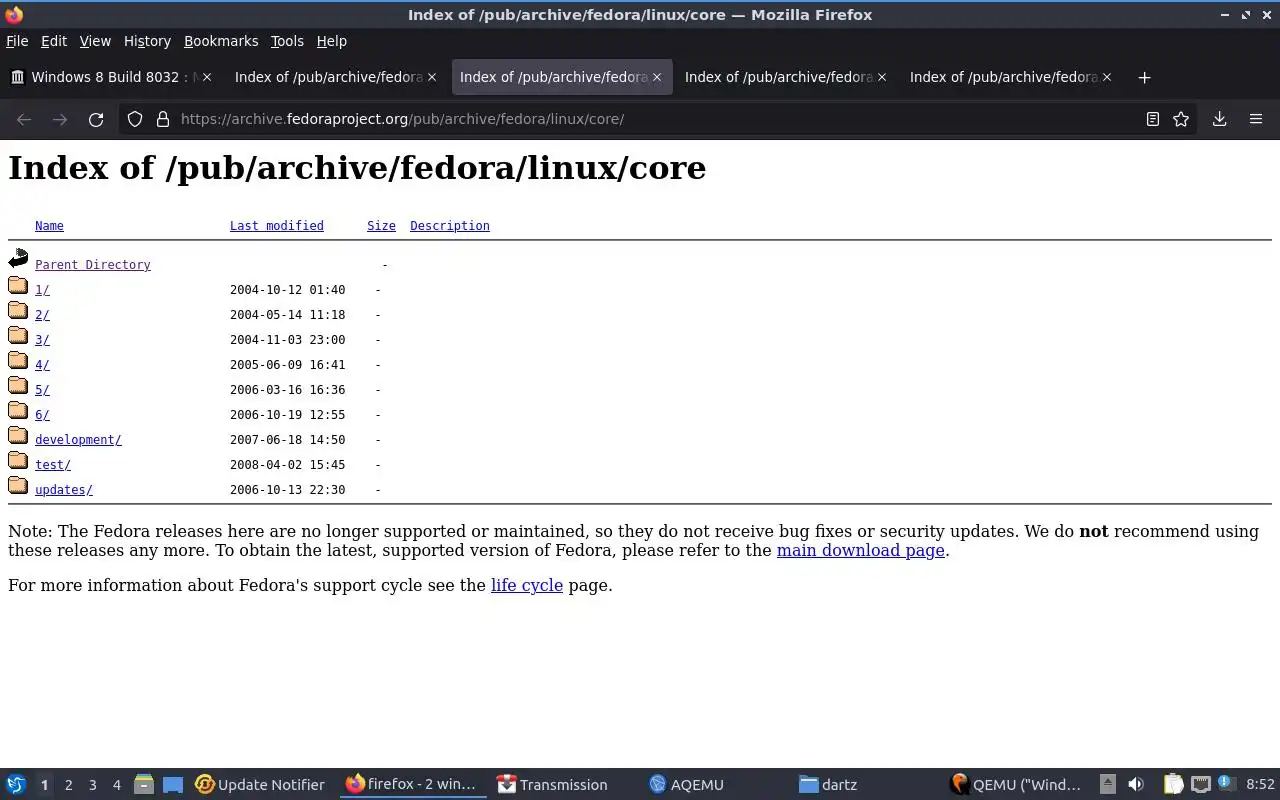Sort listing by Last modified column

[x=277, y=226]
